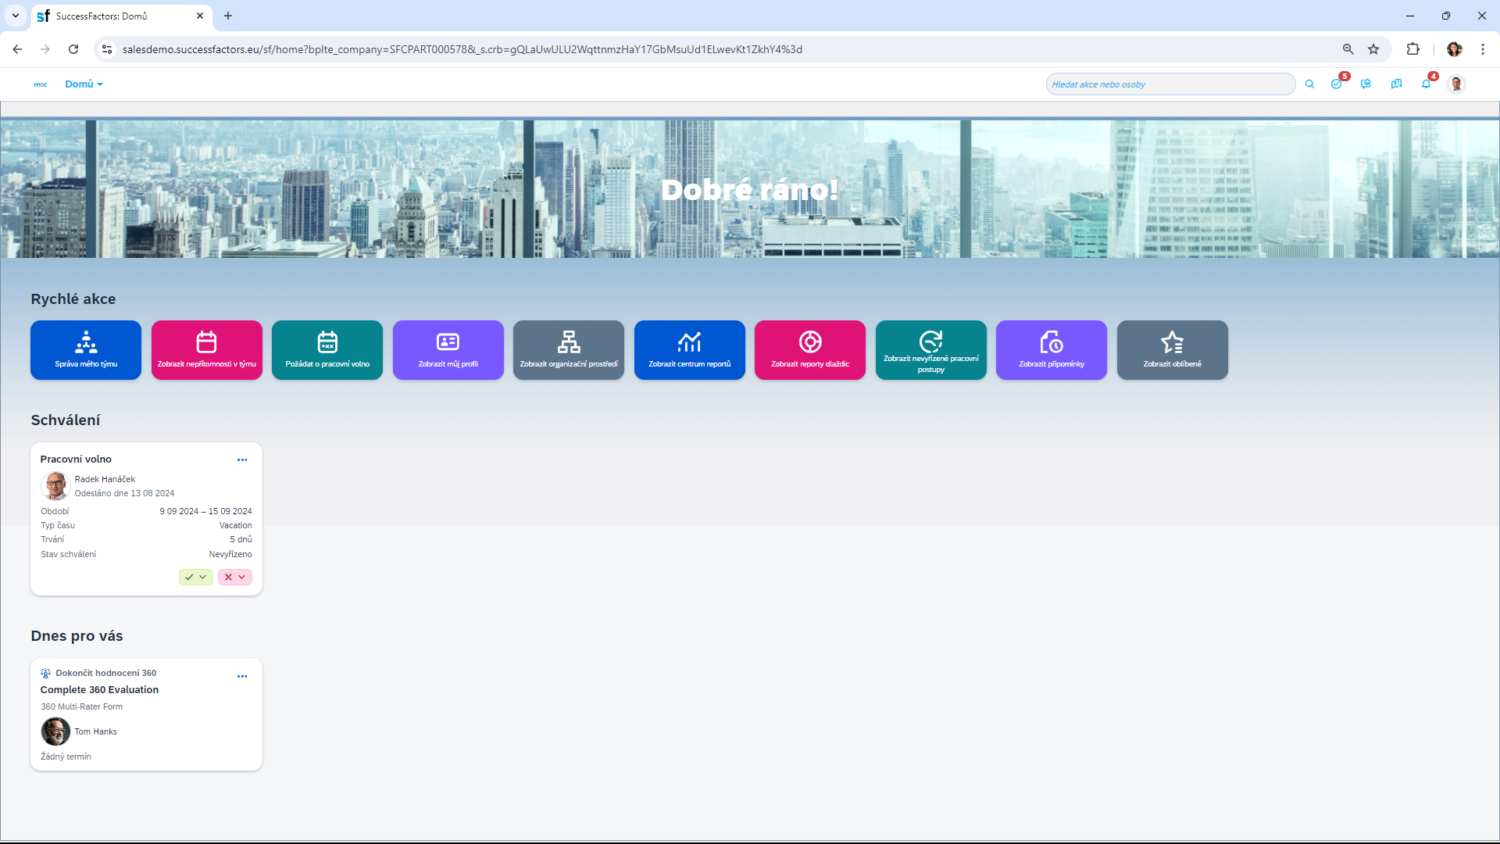This screenshot has width=1500, height=844.
Task: Open the Správa mého týmu tile
Action: pos(86,350)
